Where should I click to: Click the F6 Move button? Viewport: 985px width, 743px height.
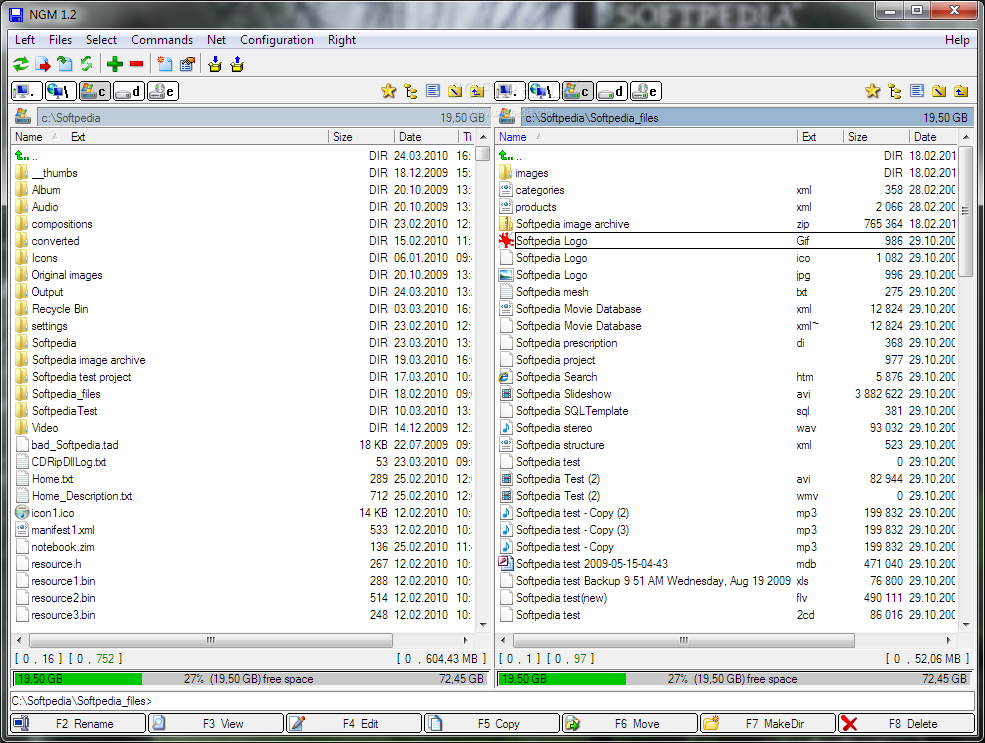pos(631,724)
